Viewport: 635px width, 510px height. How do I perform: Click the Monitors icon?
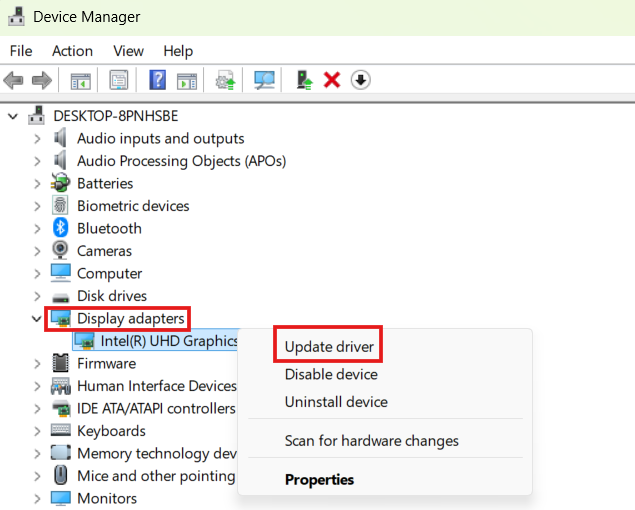tap(60, 498)
